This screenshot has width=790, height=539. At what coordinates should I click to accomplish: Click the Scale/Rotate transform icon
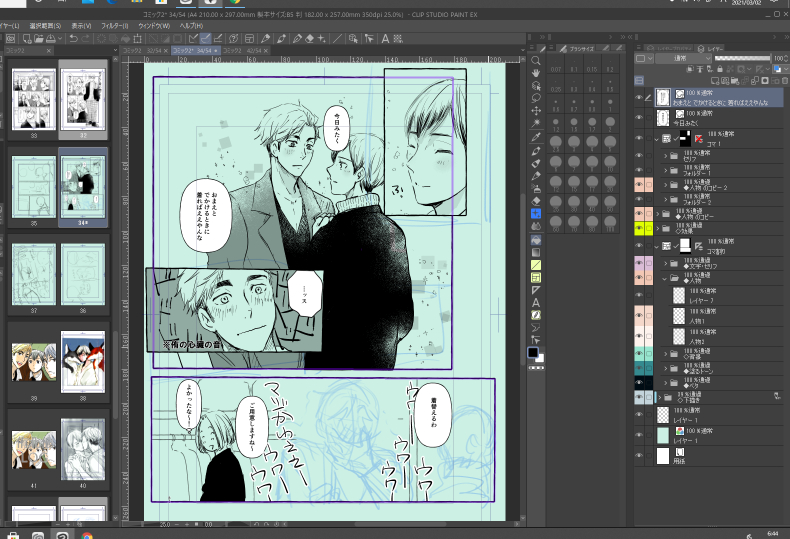(x=138, y=38)
